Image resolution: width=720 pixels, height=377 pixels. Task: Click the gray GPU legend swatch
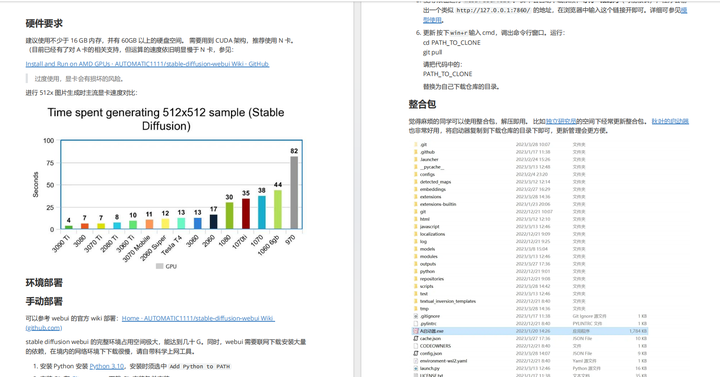click(159, 266)
